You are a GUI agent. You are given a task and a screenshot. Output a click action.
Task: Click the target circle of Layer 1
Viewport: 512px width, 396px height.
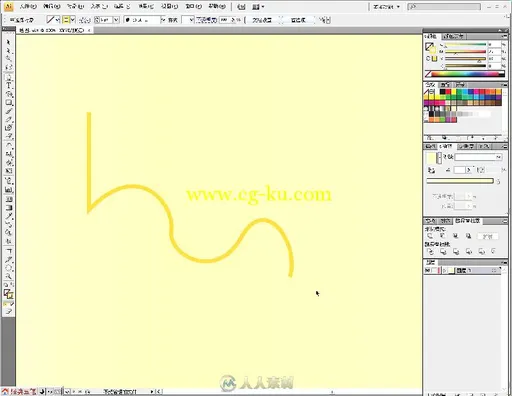pyautogui.click(x=494, y=270)
